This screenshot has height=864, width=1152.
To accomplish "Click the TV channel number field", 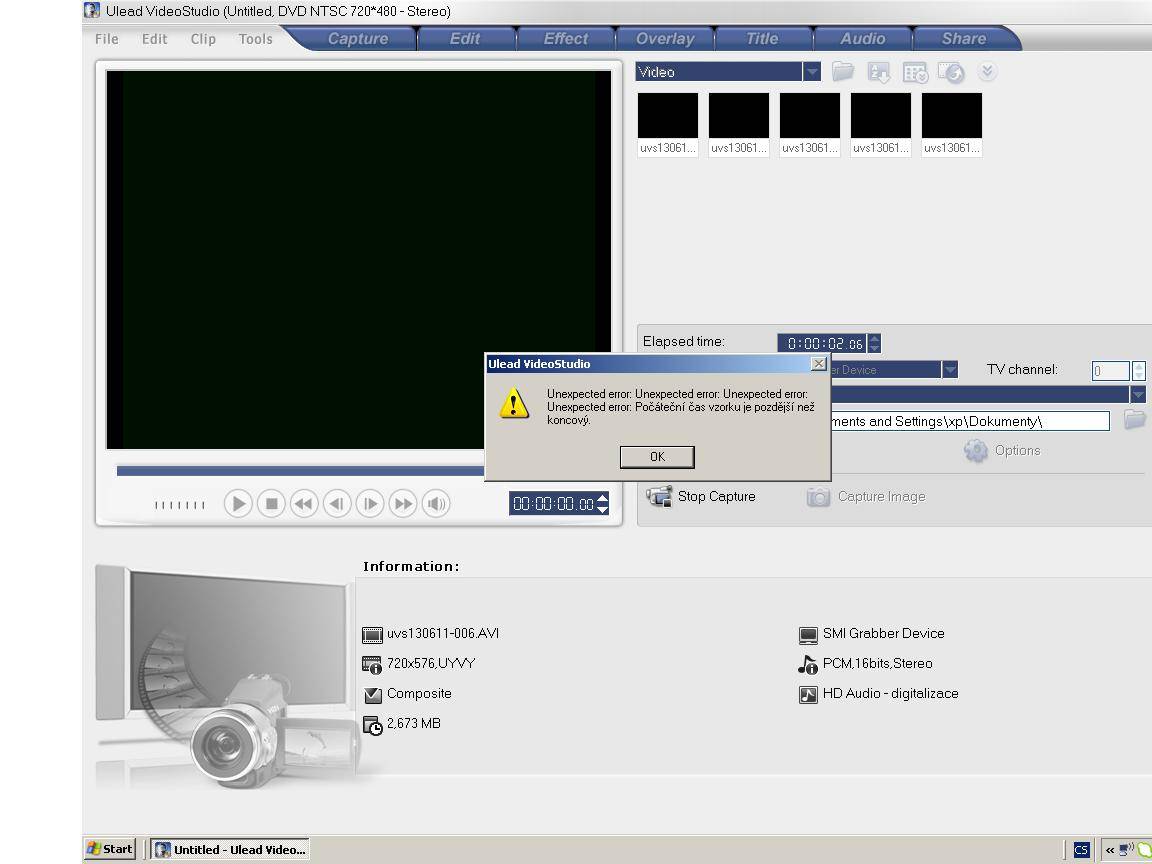I will pos(1111,371).
